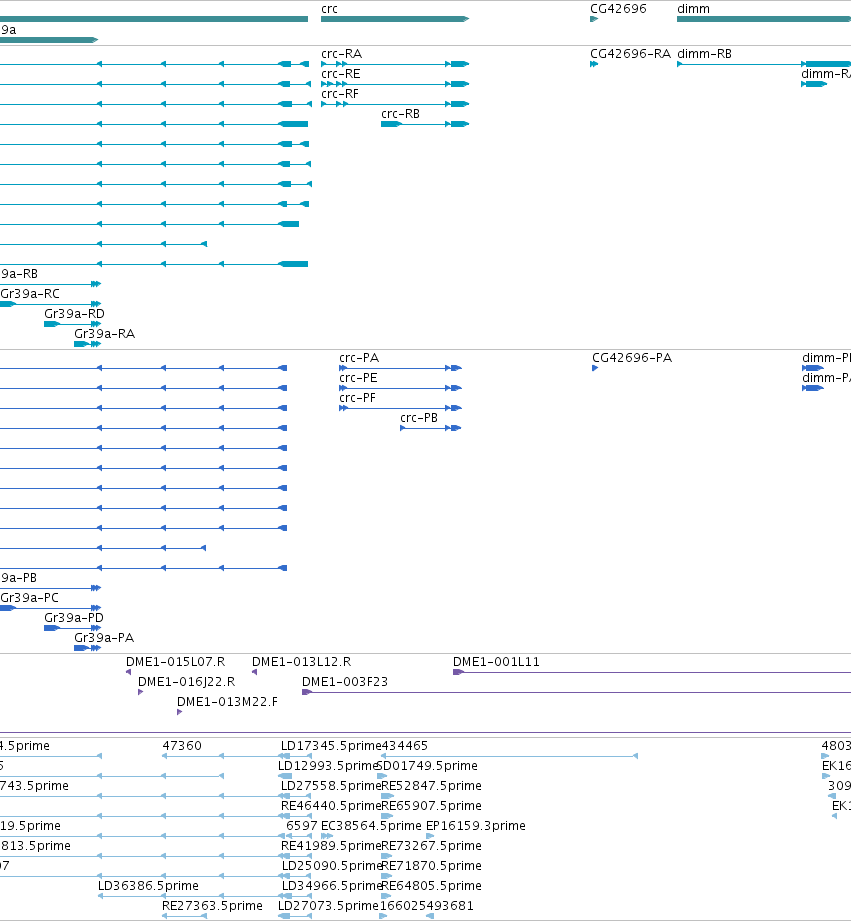Select EST label LD17345.5prime

click(x=331, y=746)
